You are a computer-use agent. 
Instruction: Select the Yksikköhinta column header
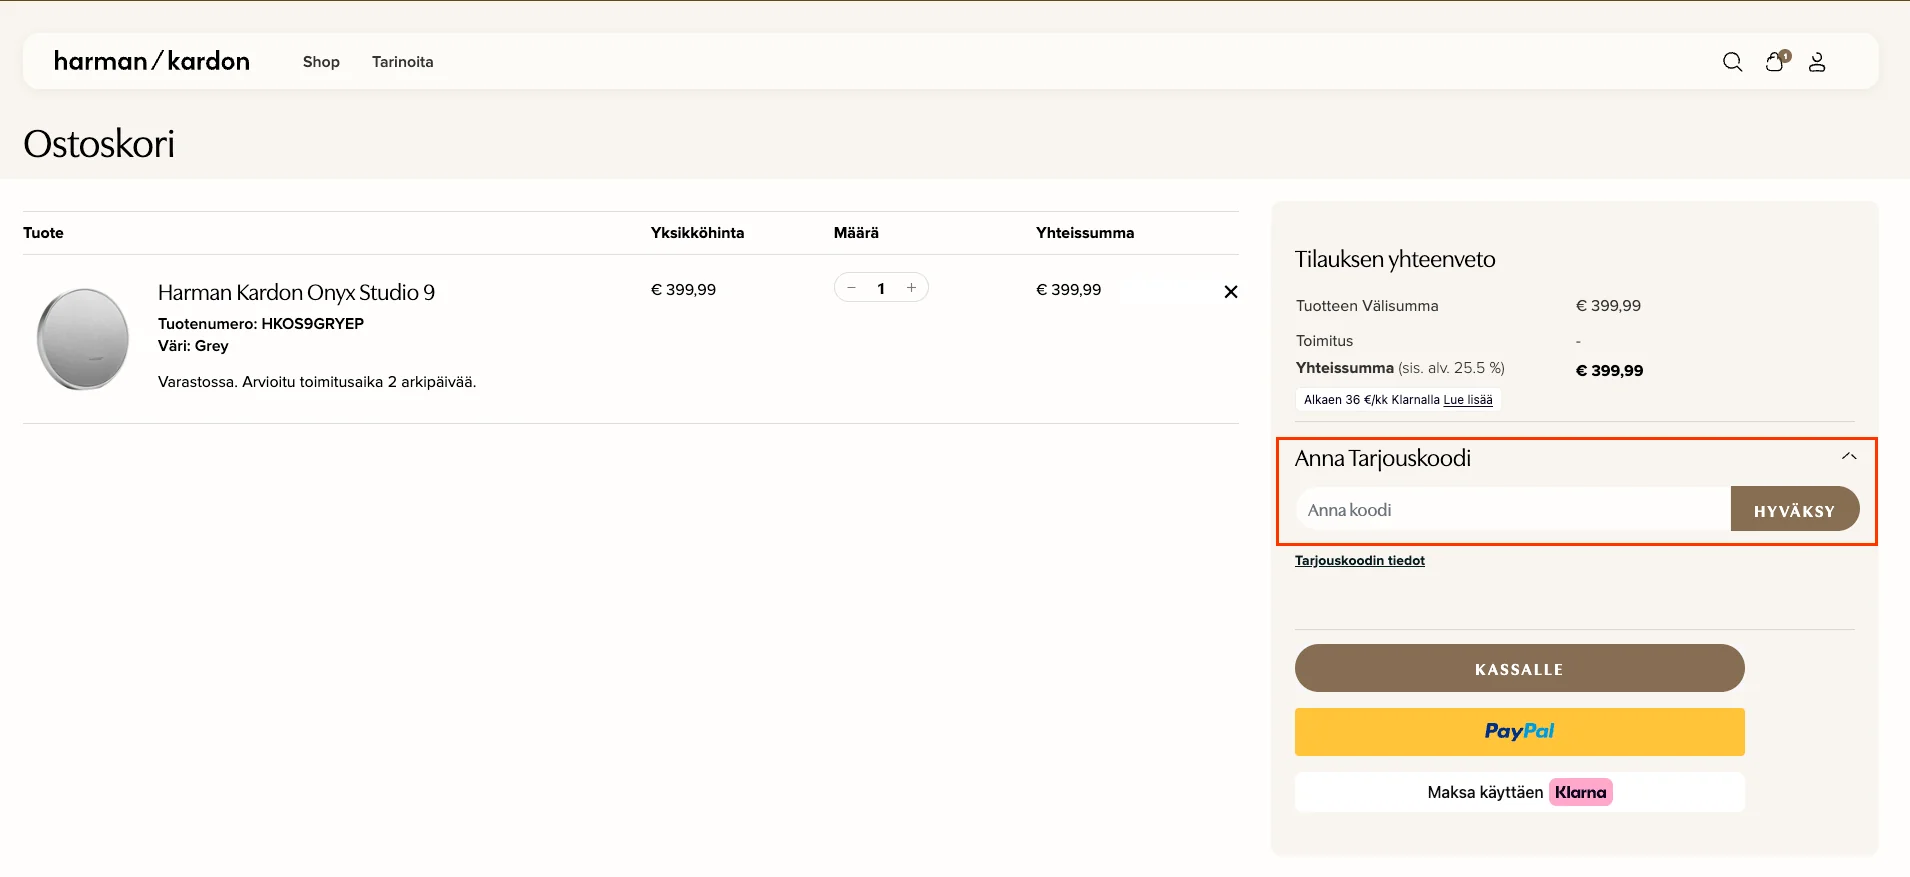click(697, 233)
